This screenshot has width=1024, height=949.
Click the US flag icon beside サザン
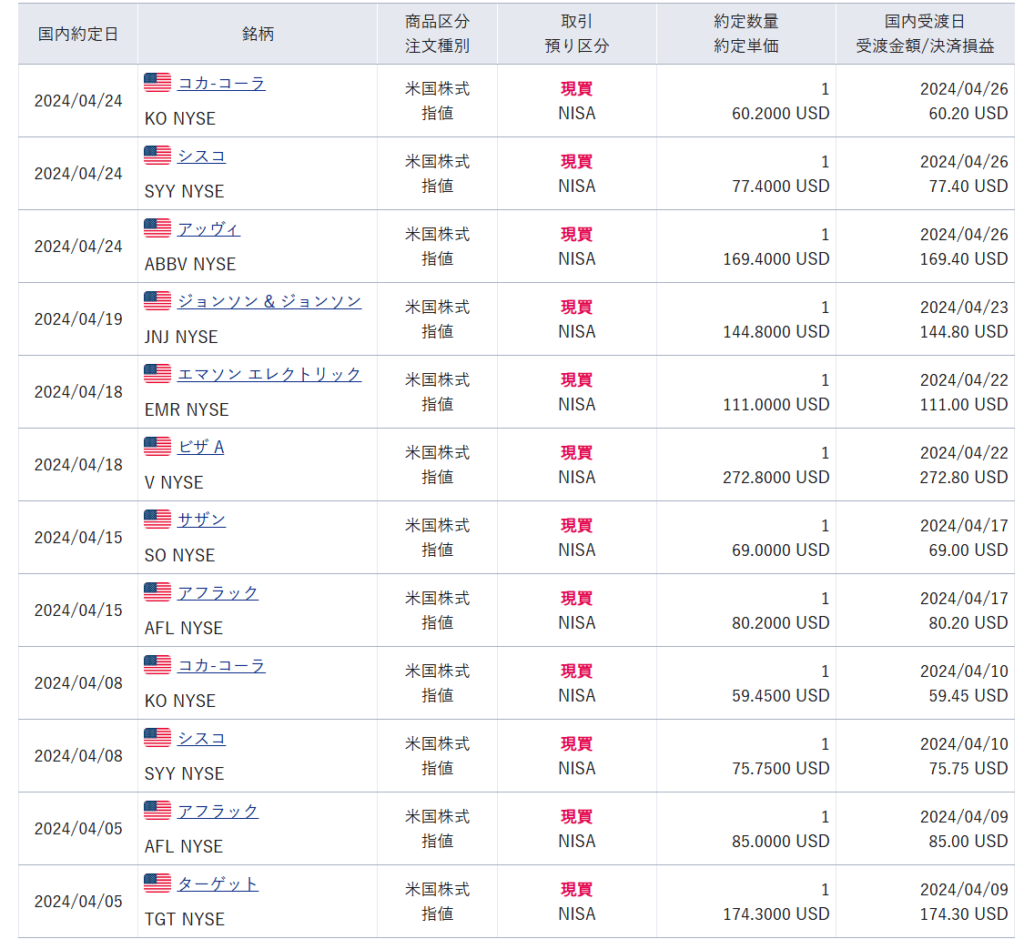tap(157, 519)
